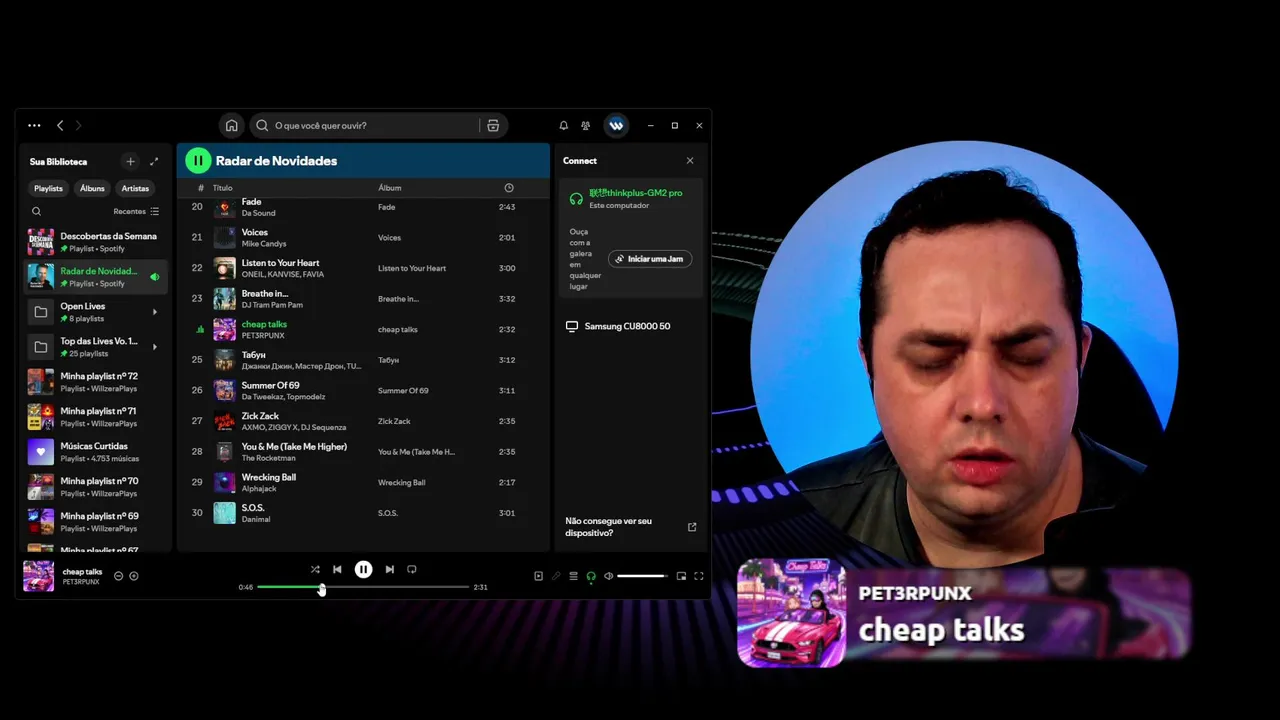The image size is (1280, 720).
Task: Hide the track with the minus circle icon
Action: coord(118,576)
